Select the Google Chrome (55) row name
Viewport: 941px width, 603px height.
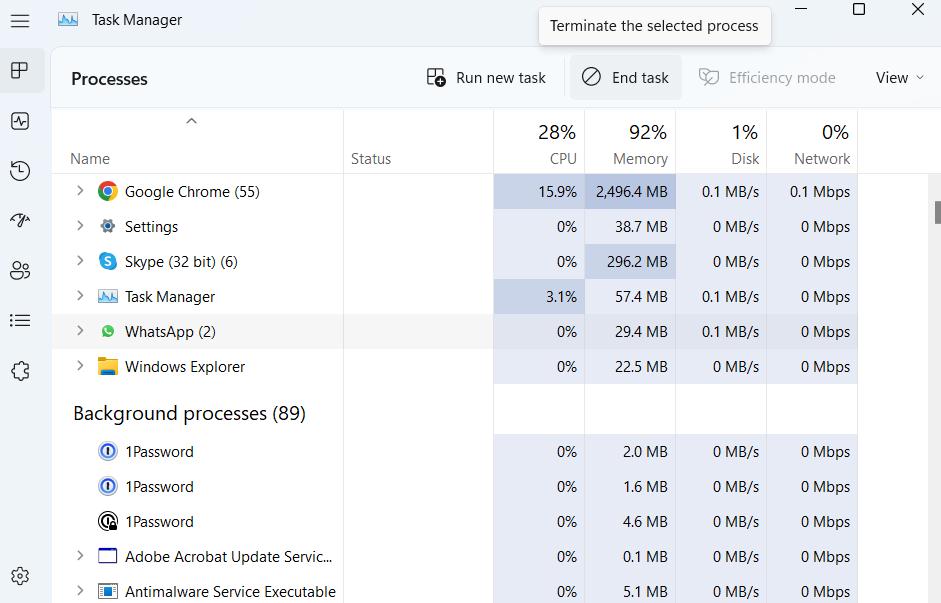pyautogui.click(x=192, y=191)
